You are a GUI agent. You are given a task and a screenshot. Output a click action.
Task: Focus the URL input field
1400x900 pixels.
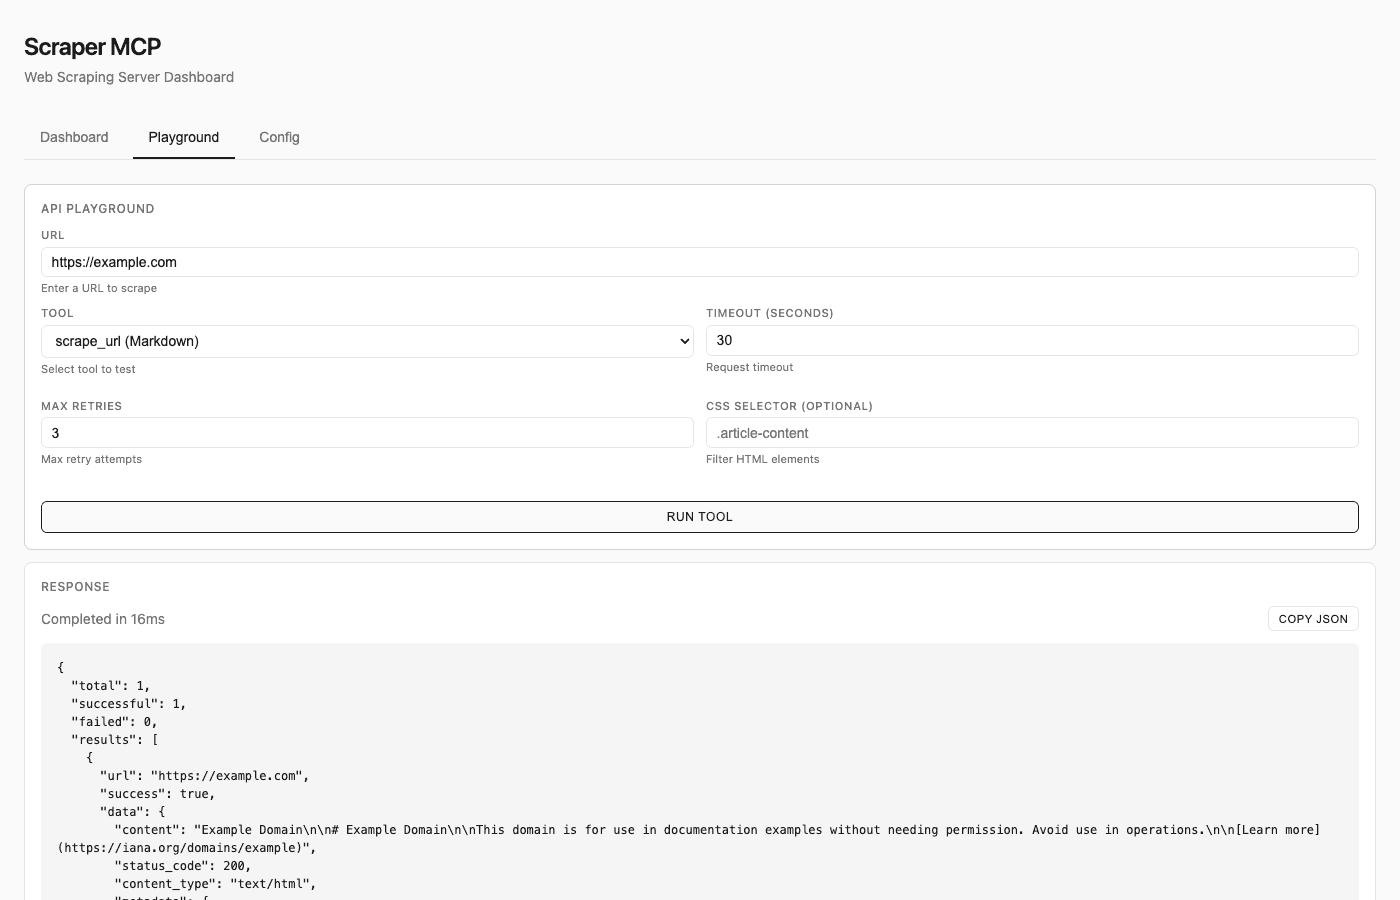[699, 262]
